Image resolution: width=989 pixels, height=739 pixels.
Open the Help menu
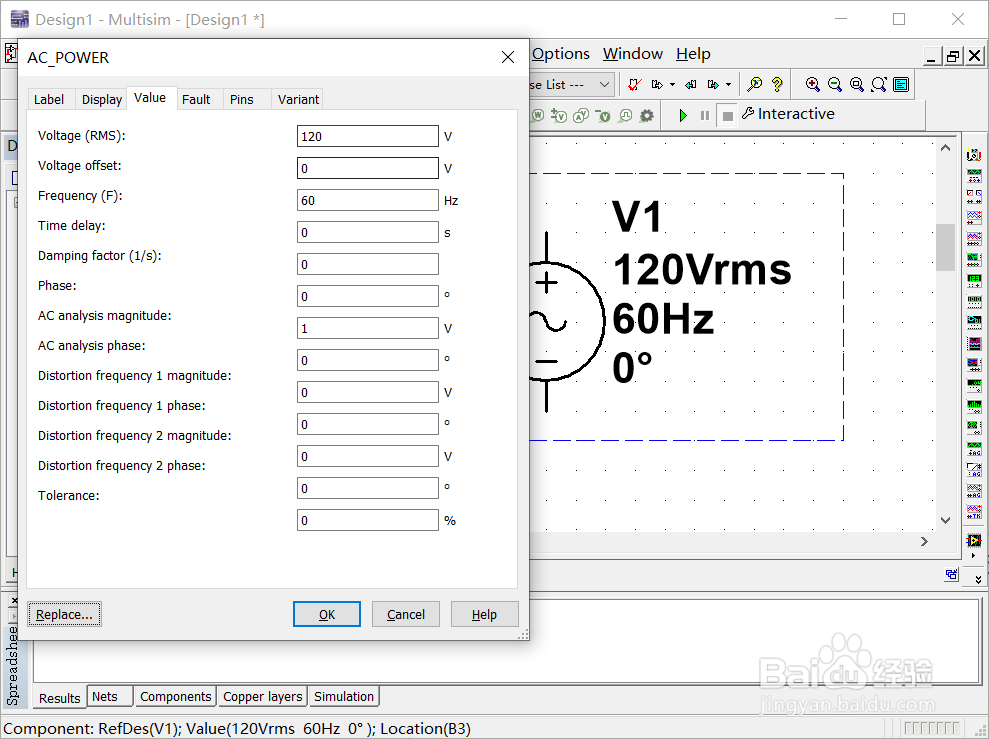pos(693,54)
